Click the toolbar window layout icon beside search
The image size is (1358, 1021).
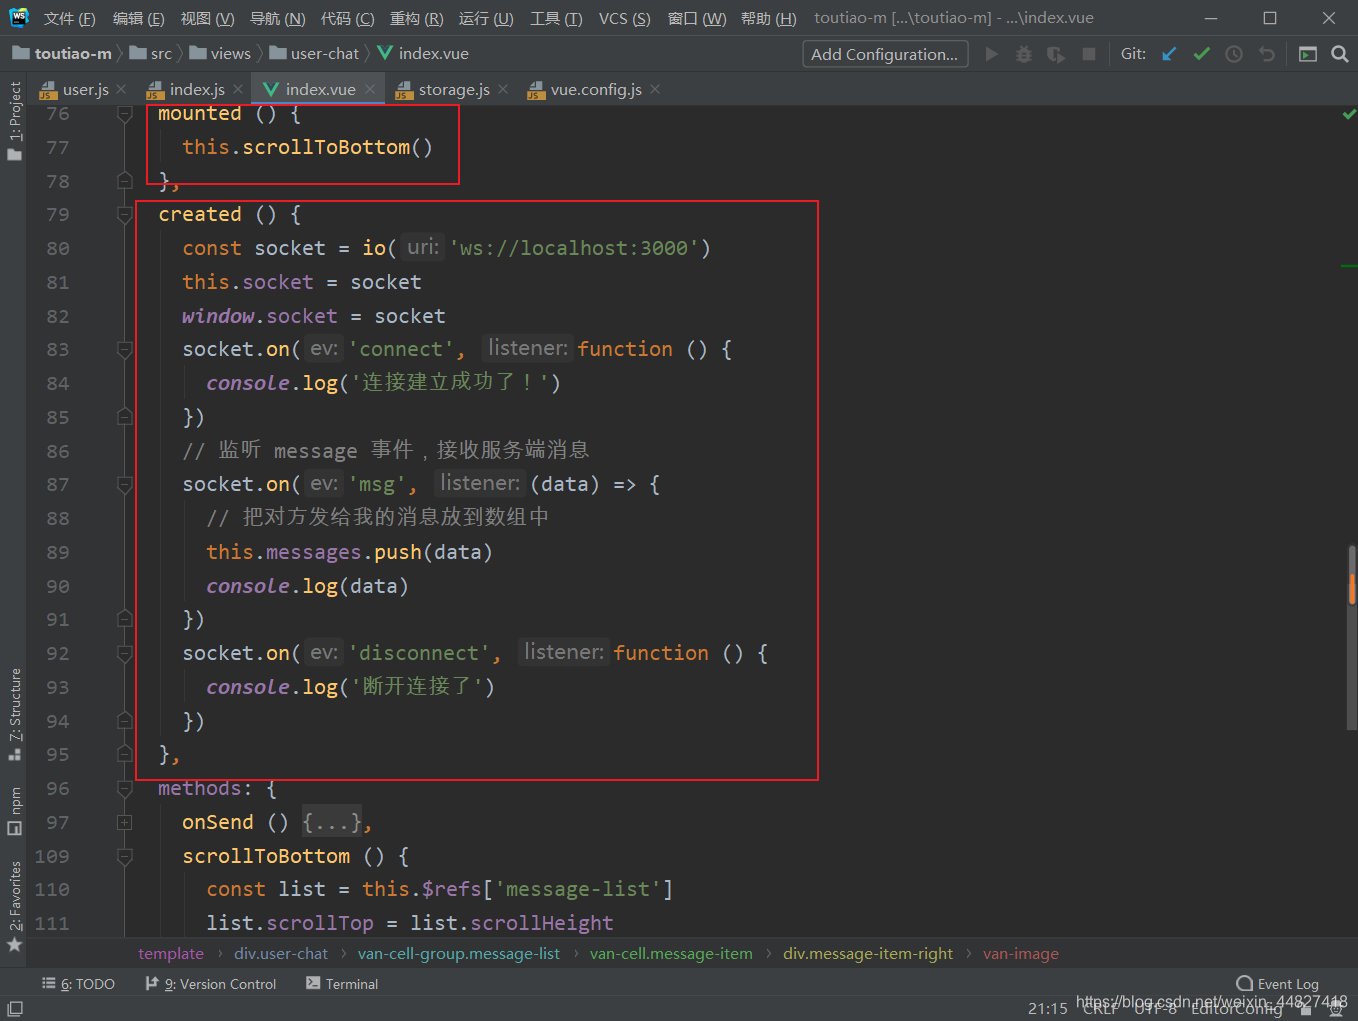click(1308, 54)
